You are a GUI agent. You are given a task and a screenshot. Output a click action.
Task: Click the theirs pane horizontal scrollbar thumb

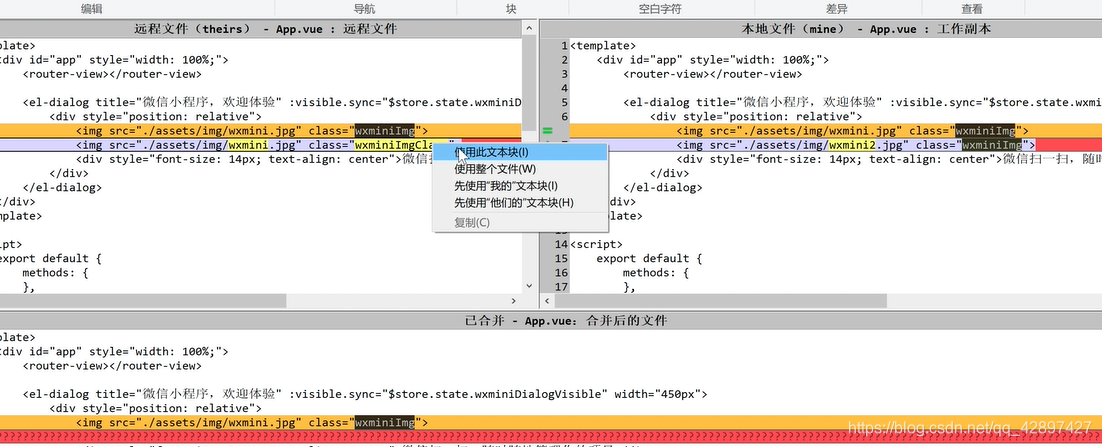click(x=143, y=301)
